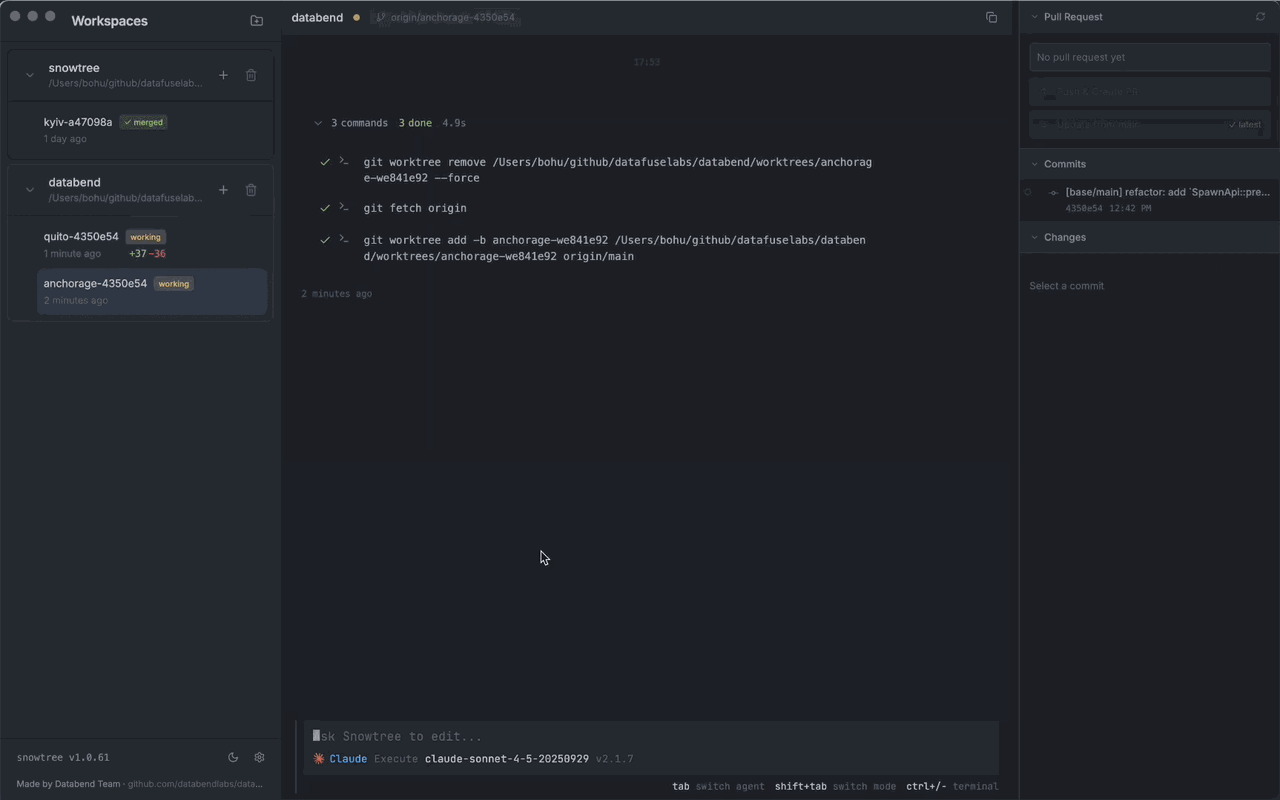Add a worktree to databend workspace
Viewport: 1280px width, 800px height.
click(x=223, y=189)
